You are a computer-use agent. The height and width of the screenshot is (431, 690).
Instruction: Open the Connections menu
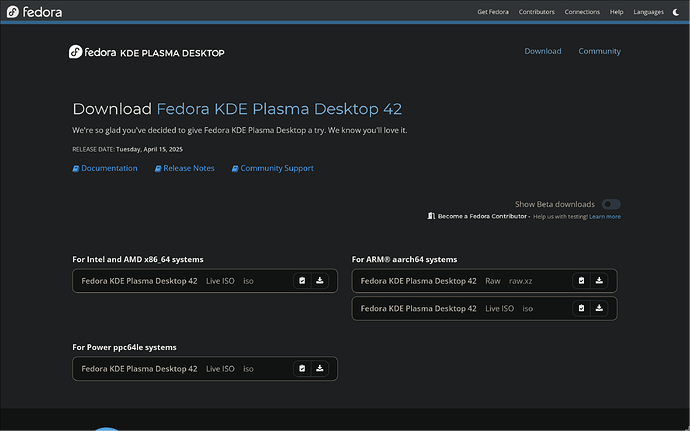pyautogui.click(x=582, y=12)
